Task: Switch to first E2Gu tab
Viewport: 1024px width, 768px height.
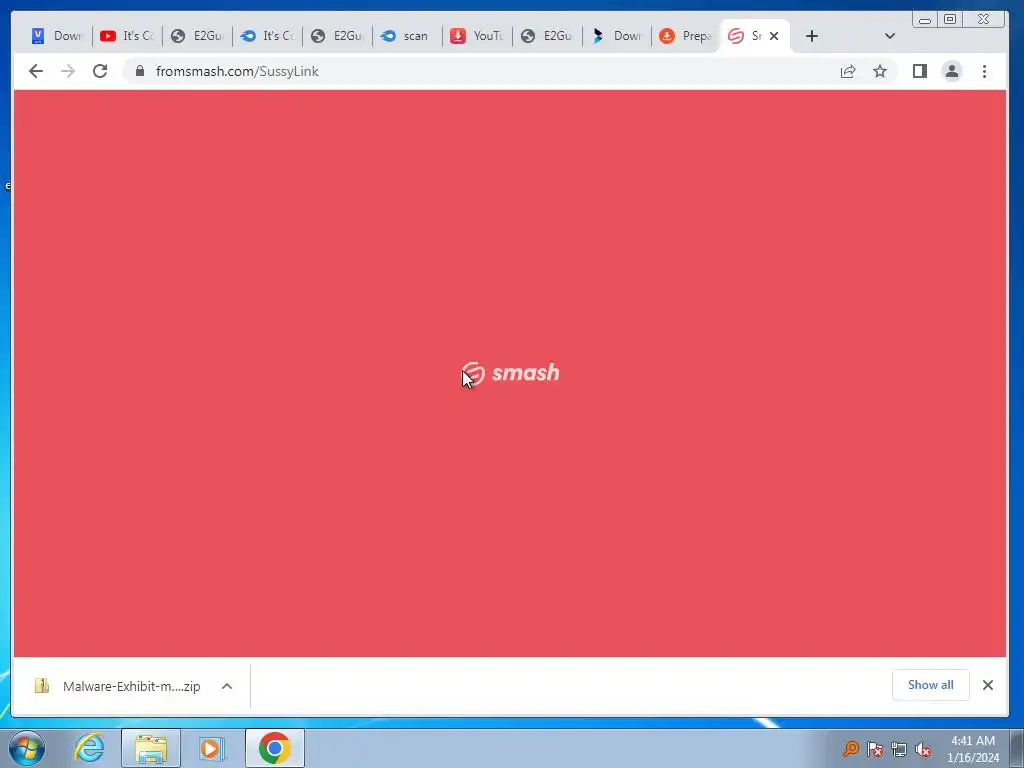Action: coord(197,36)
